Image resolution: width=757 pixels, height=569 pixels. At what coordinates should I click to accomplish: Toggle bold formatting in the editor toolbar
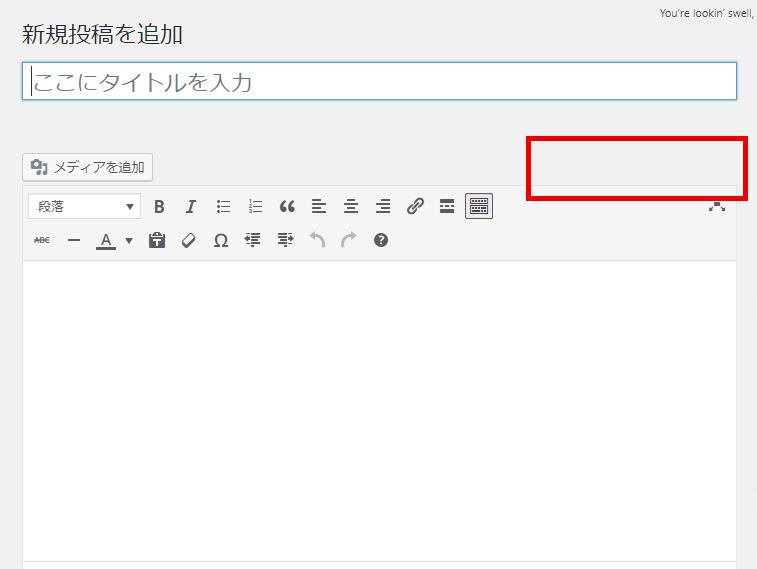tap(159, 207)
